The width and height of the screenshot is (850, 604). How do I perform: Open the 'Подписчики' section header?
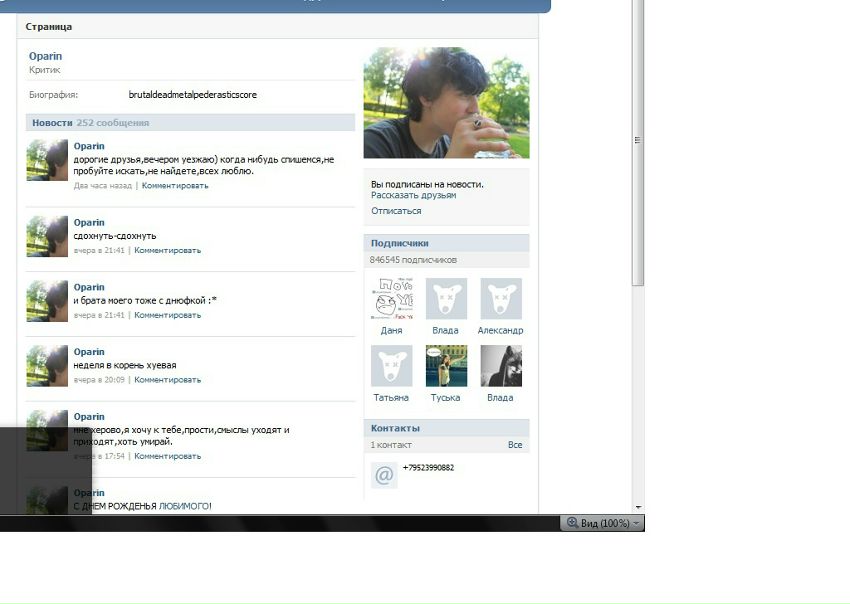coord(400,243)
